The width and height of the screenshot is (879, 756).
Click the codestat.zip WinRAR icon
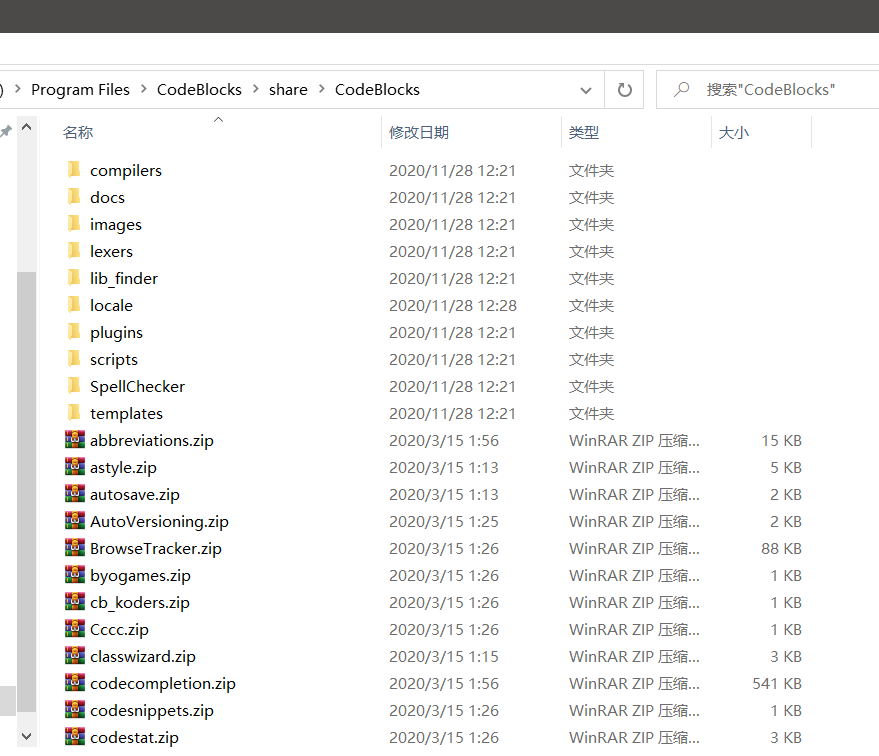75,736
